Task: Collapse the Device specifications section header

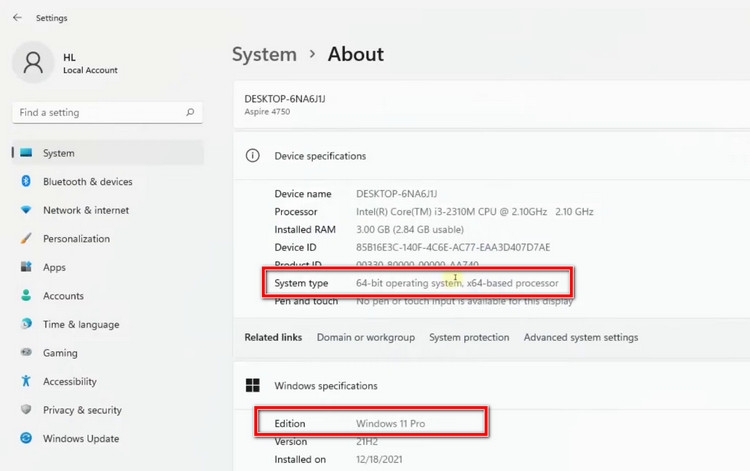Action: point(492,156)
